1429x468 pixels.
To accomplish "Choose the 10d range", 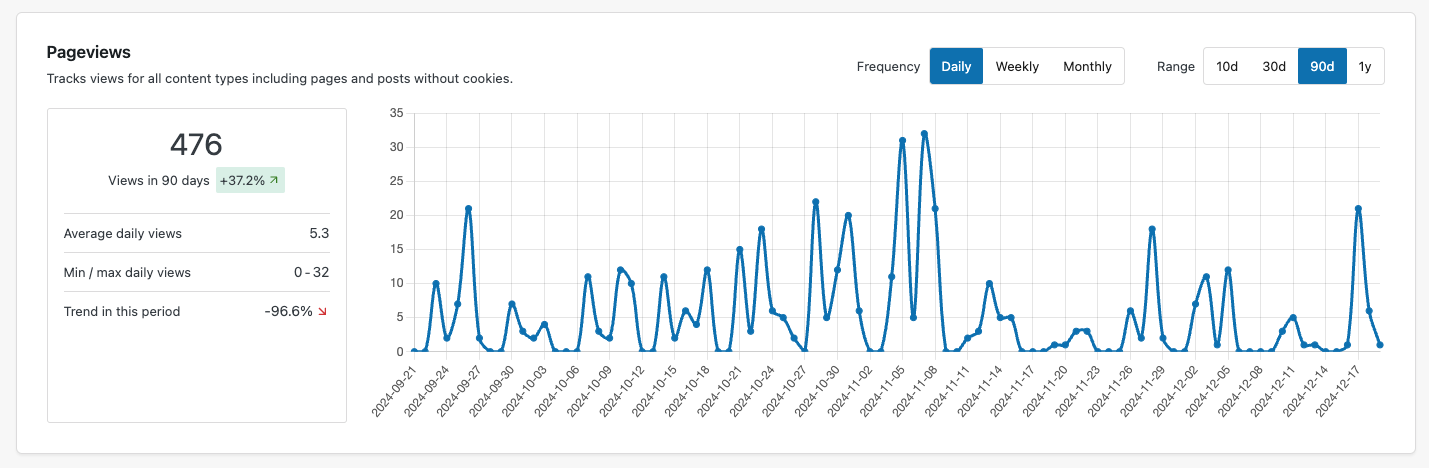I will tap(1227, 66).
